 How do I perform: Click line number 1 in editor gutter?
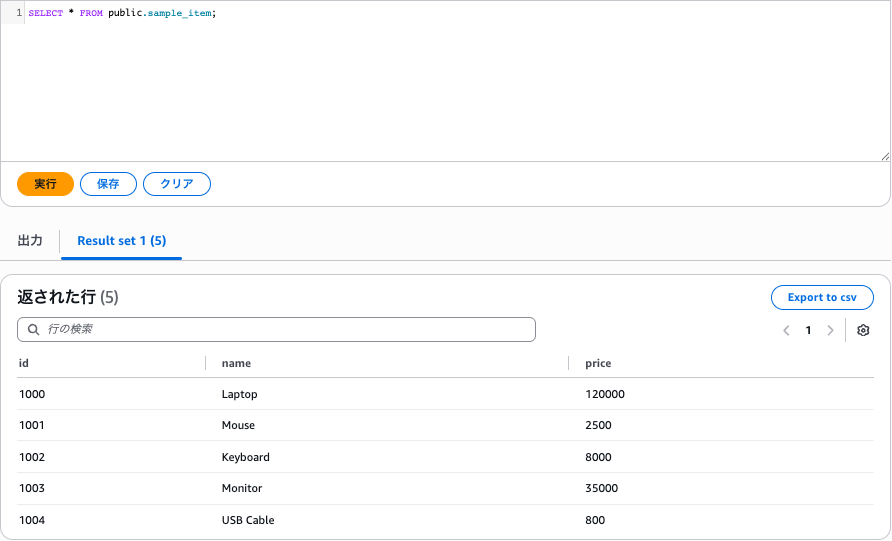[19, 12]
